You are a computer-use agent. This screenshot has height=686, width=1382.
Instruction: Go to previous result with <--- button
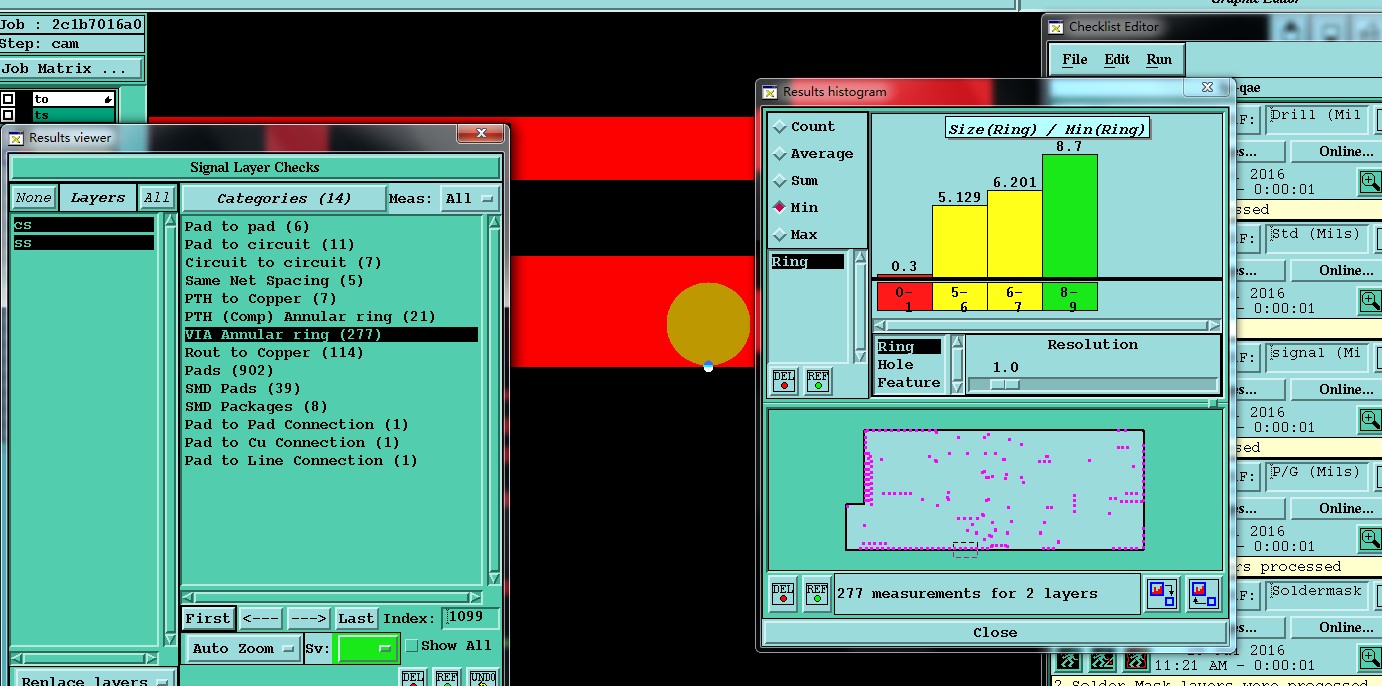click(261, 618)
